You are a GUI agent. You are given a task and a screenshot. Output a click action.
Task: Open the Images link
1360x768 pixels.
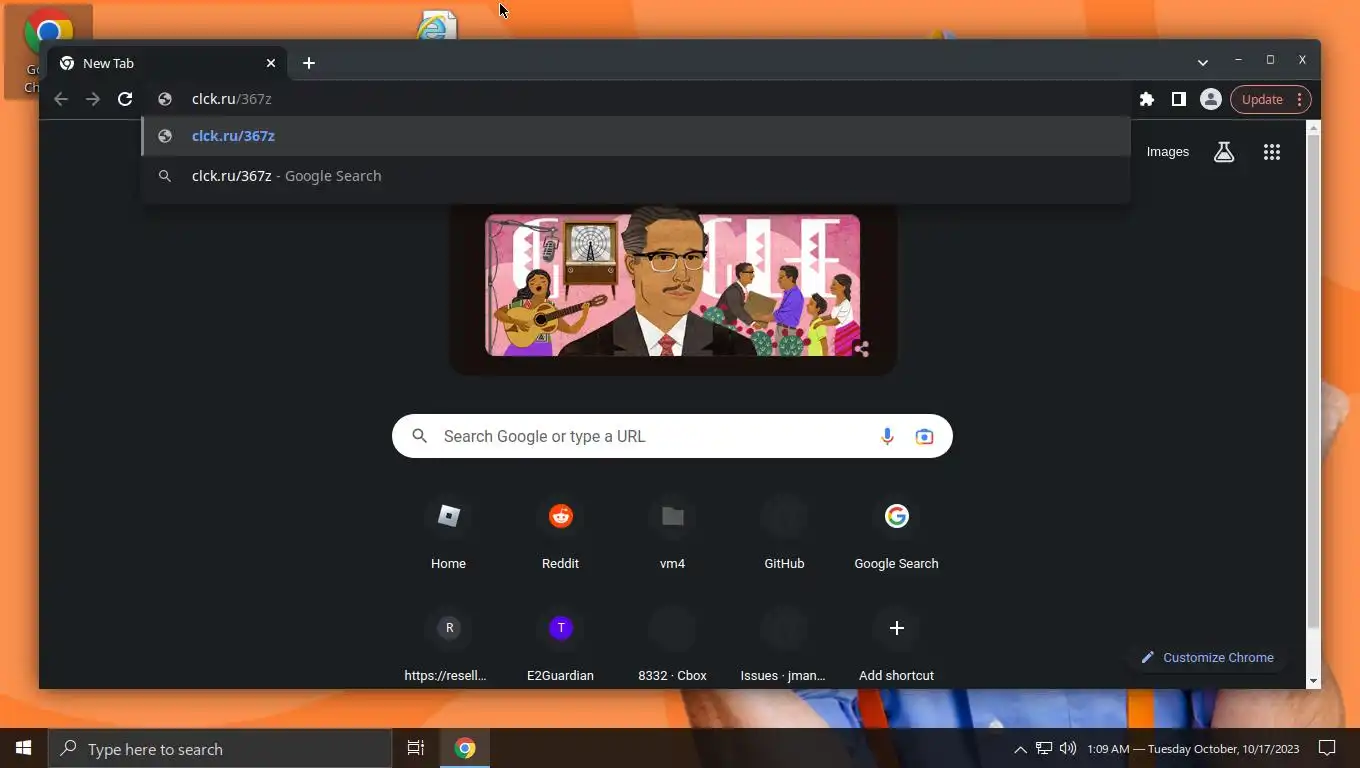point(1168,152)
